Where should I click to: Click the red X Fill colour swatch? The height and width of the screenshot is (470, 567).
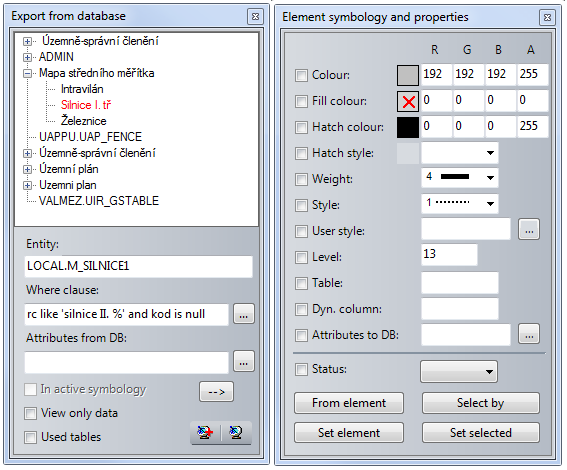point(408,101)
